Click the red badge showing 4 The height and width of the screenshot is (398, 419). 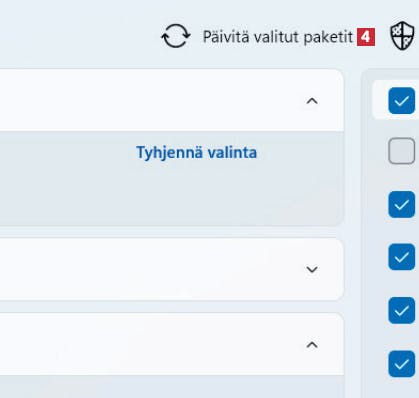(x=366, y=37)
